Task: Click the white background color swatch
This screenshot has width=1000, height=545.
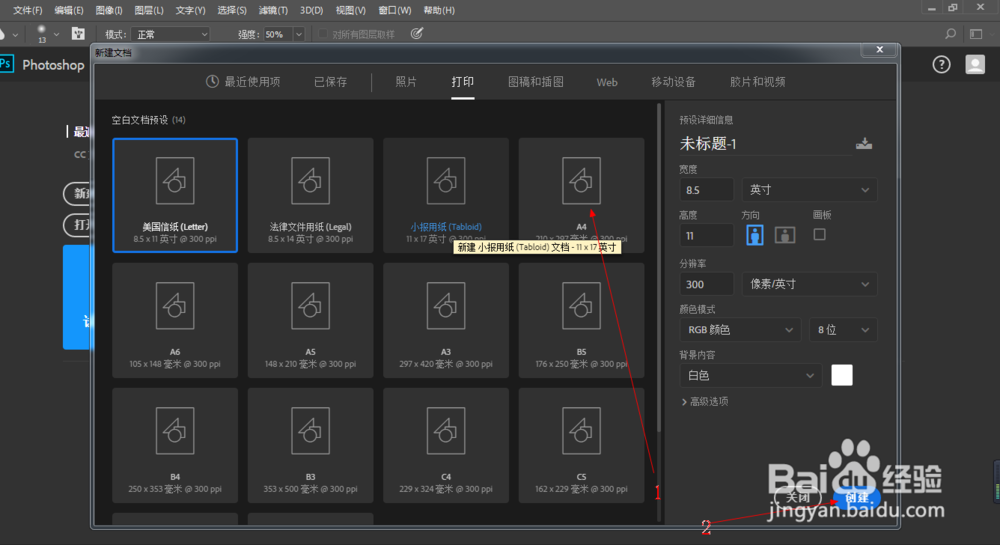Action: [x=842, y=375]
